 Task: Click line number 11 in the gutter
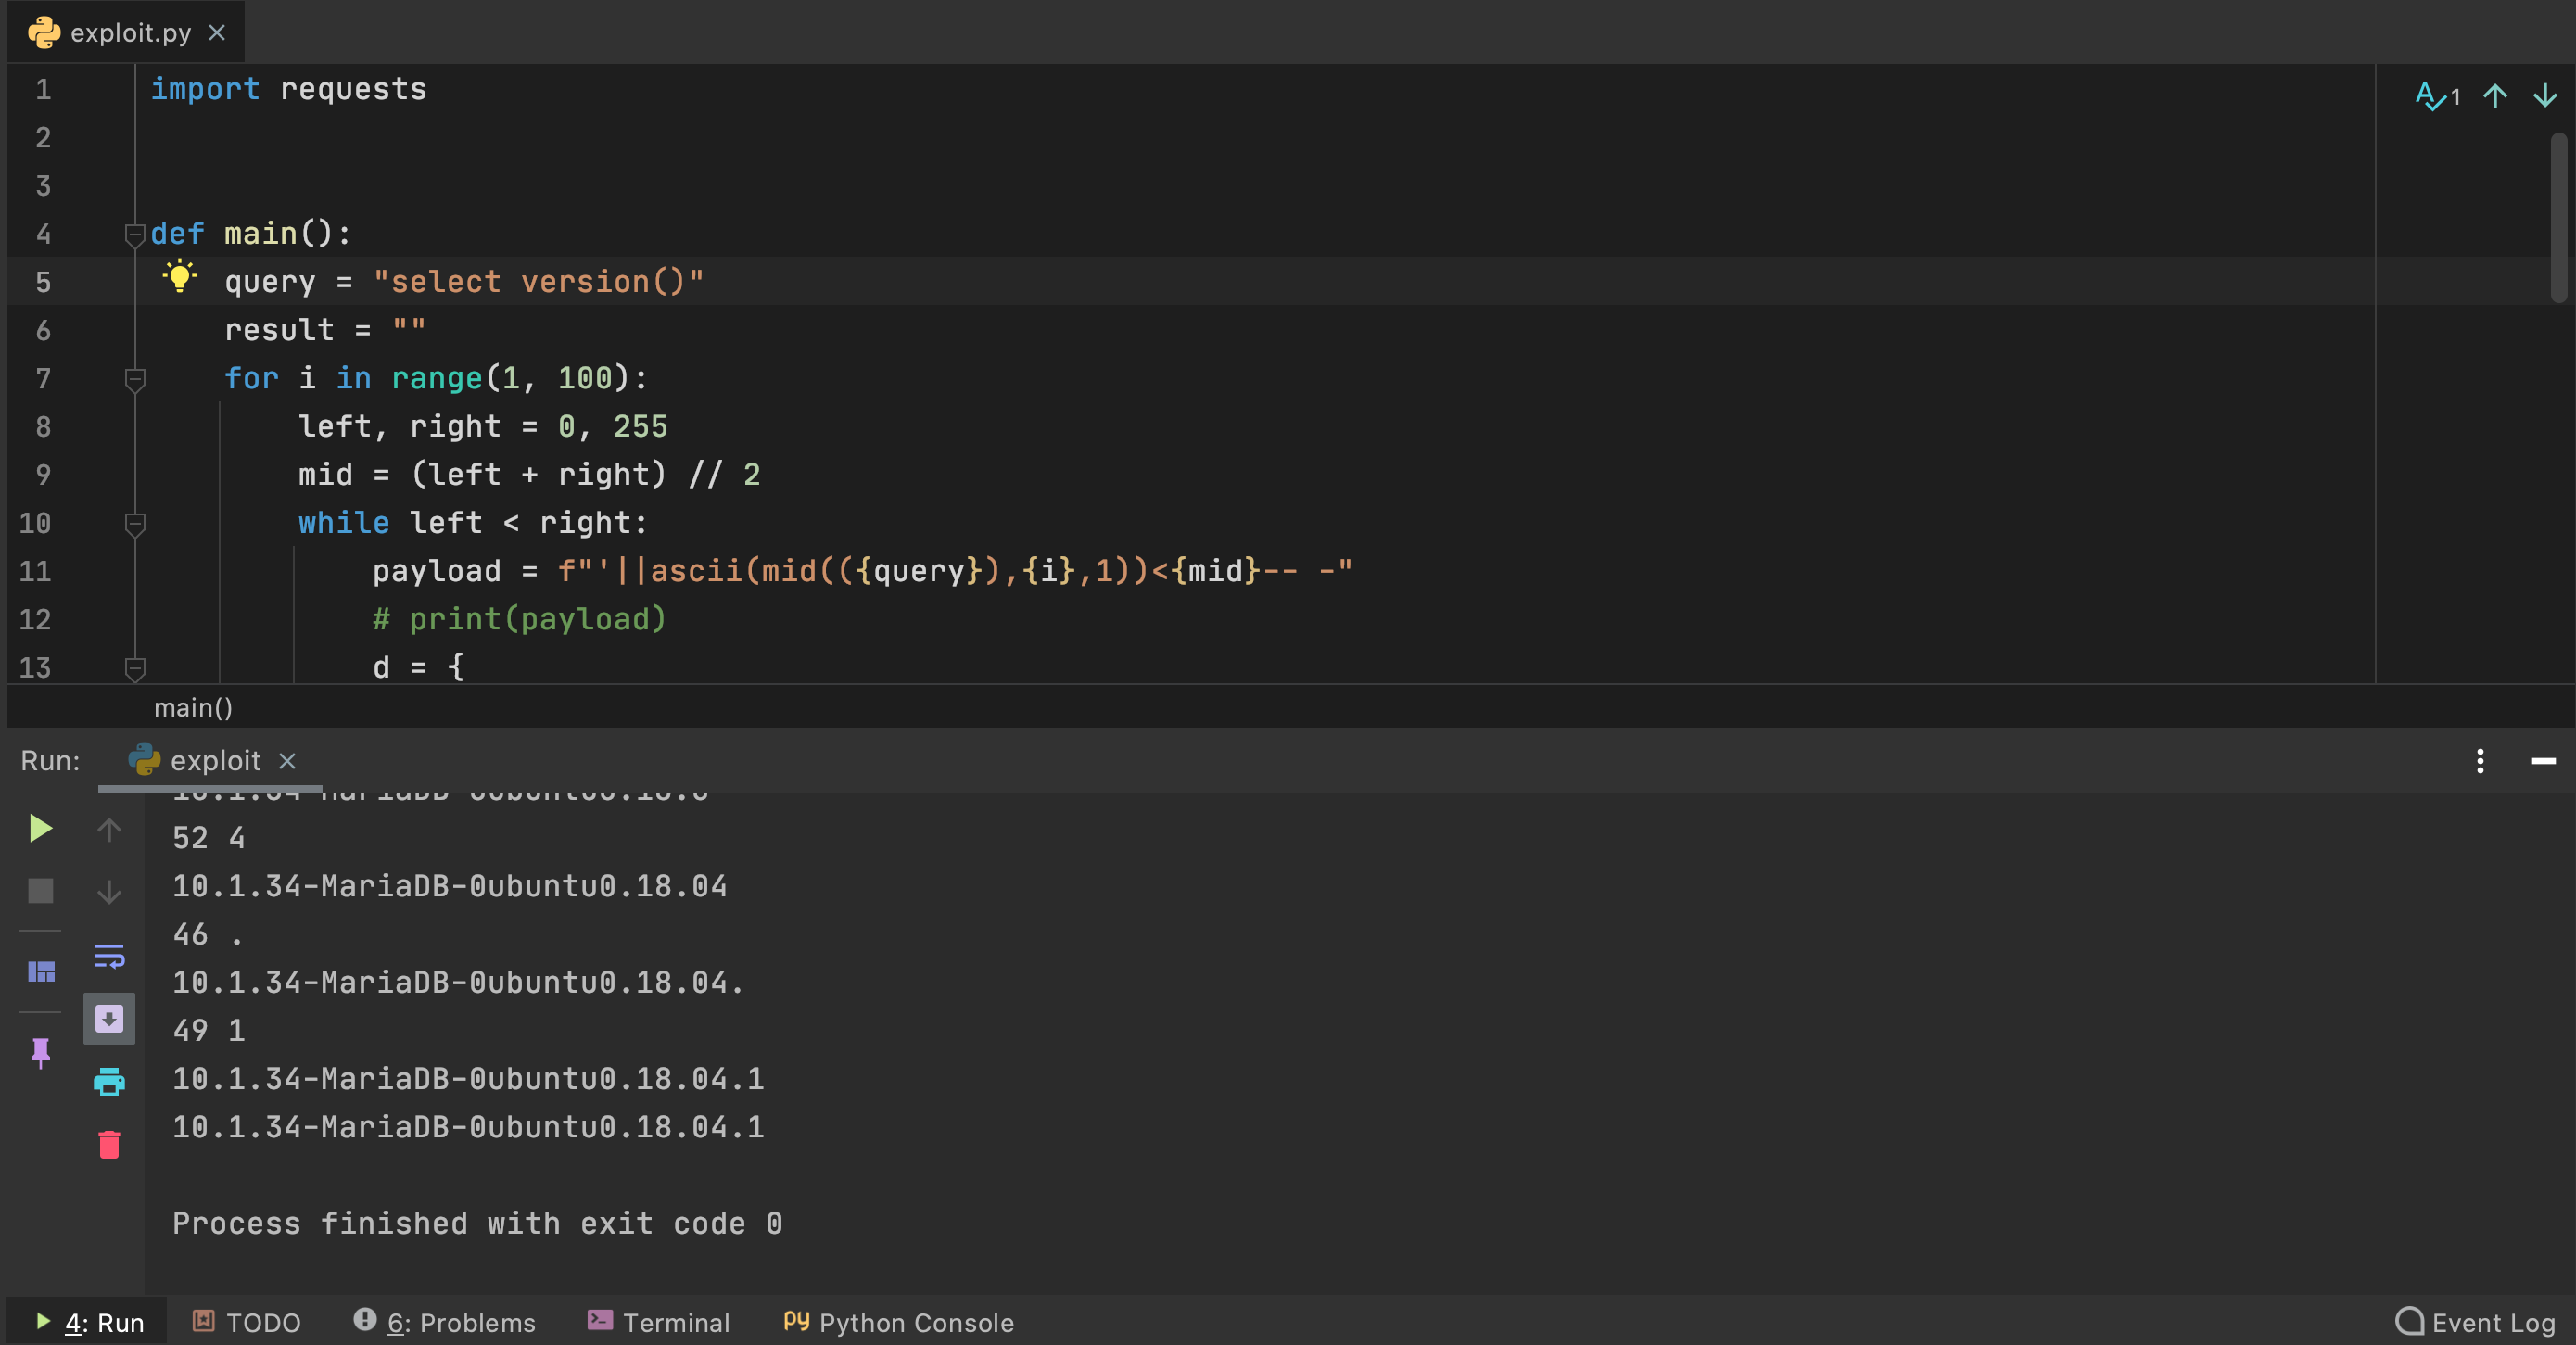35,571
